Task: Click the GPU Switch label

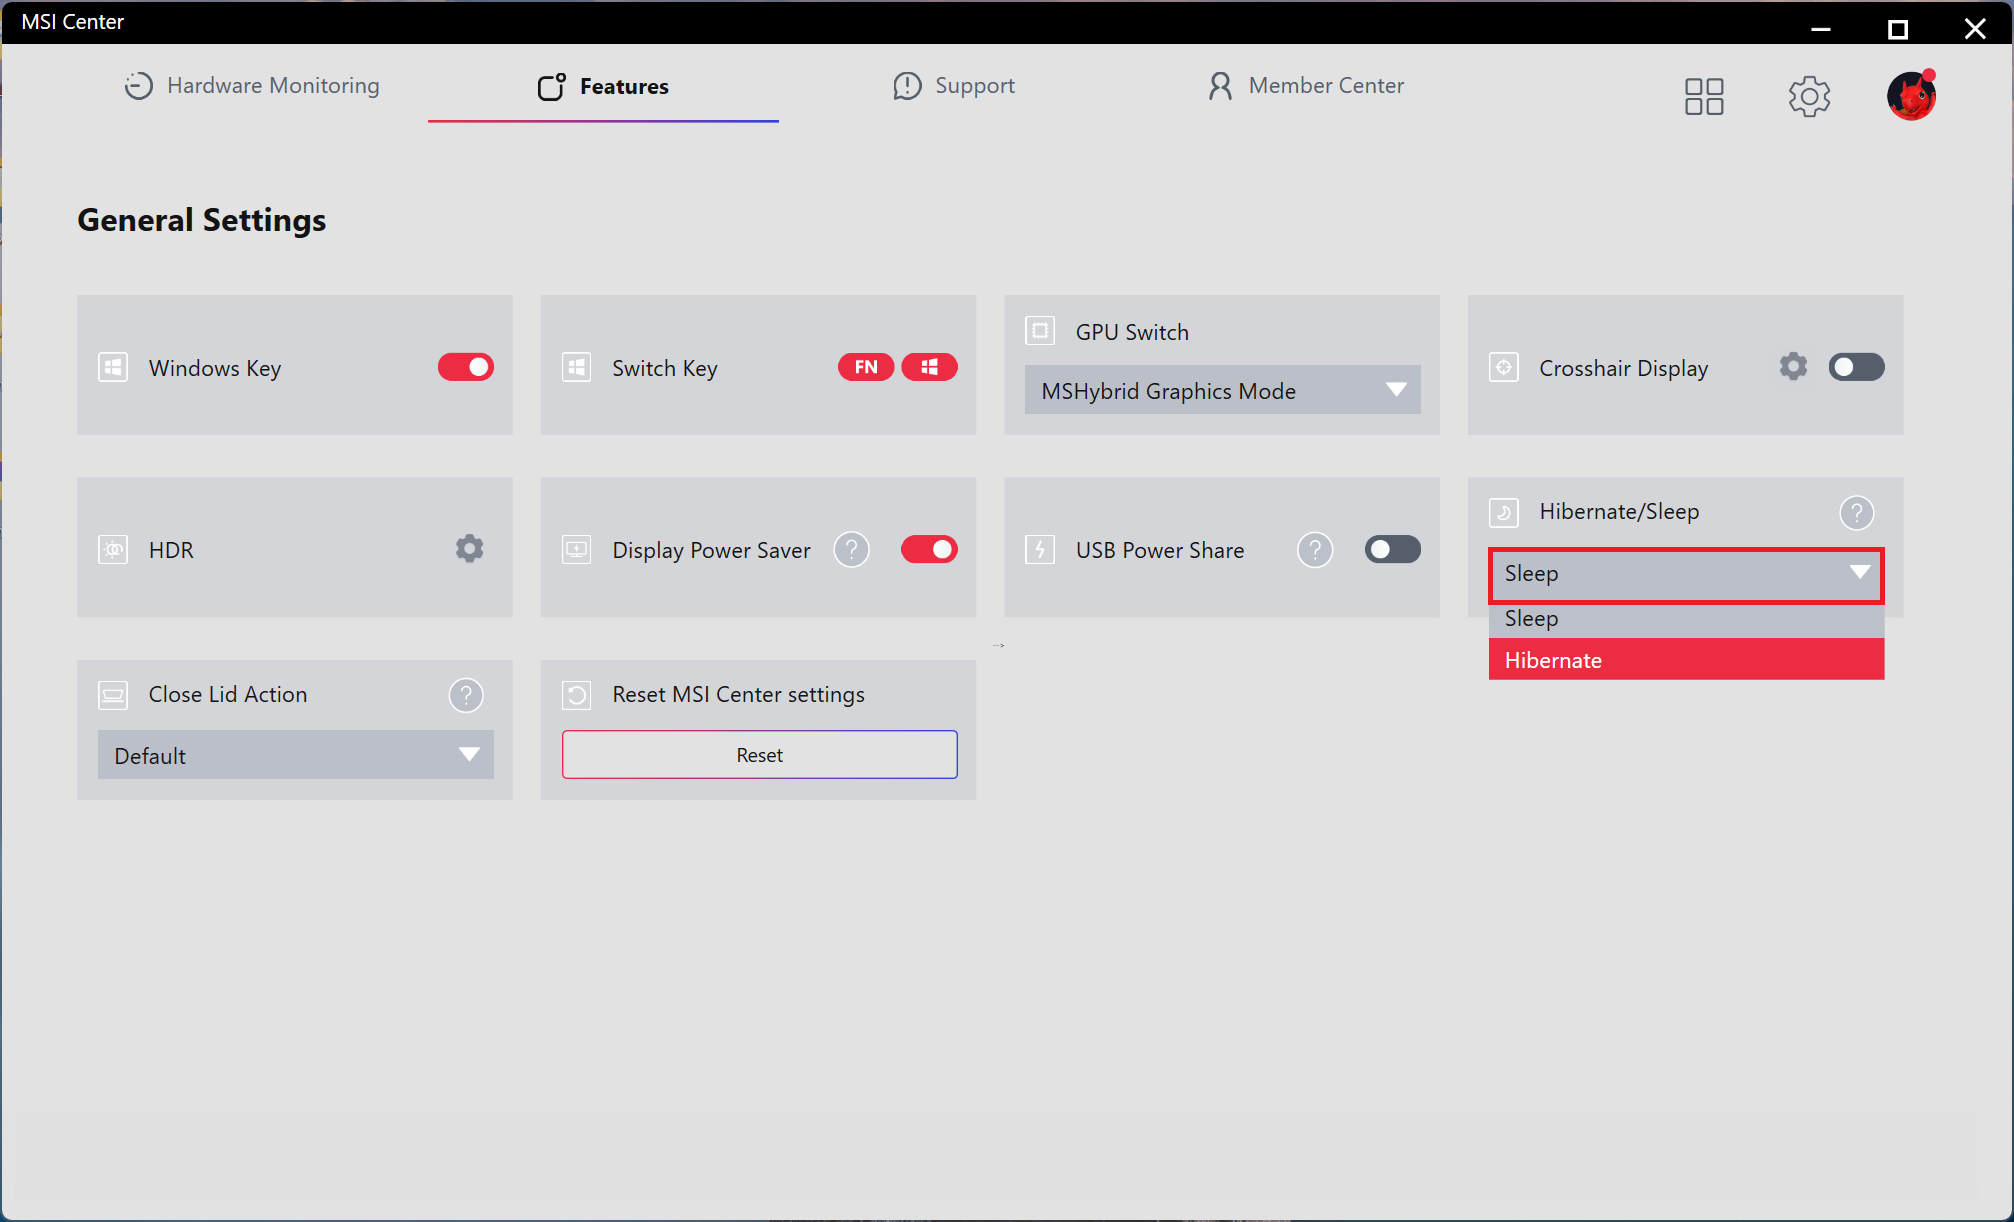Action: click(x=1132, y=332)
